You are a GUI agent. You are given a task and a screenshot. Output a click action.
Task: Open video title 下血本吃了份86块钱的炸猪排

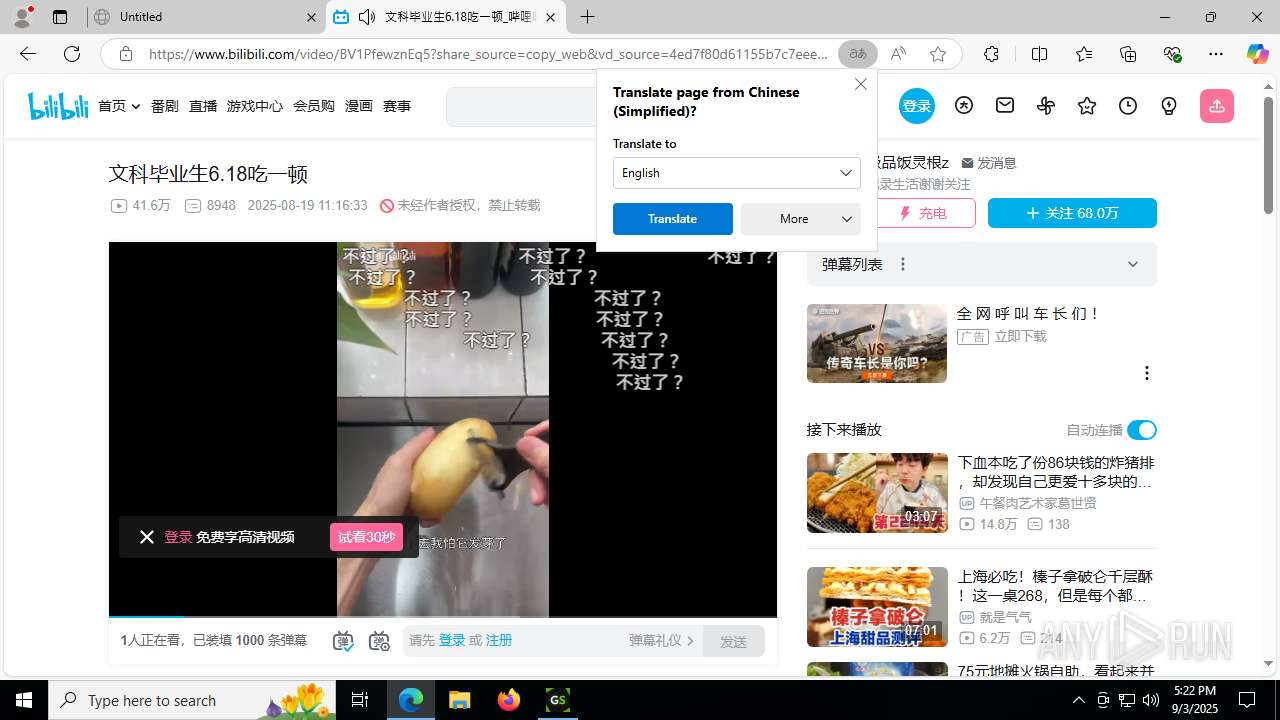point(1056,472)
